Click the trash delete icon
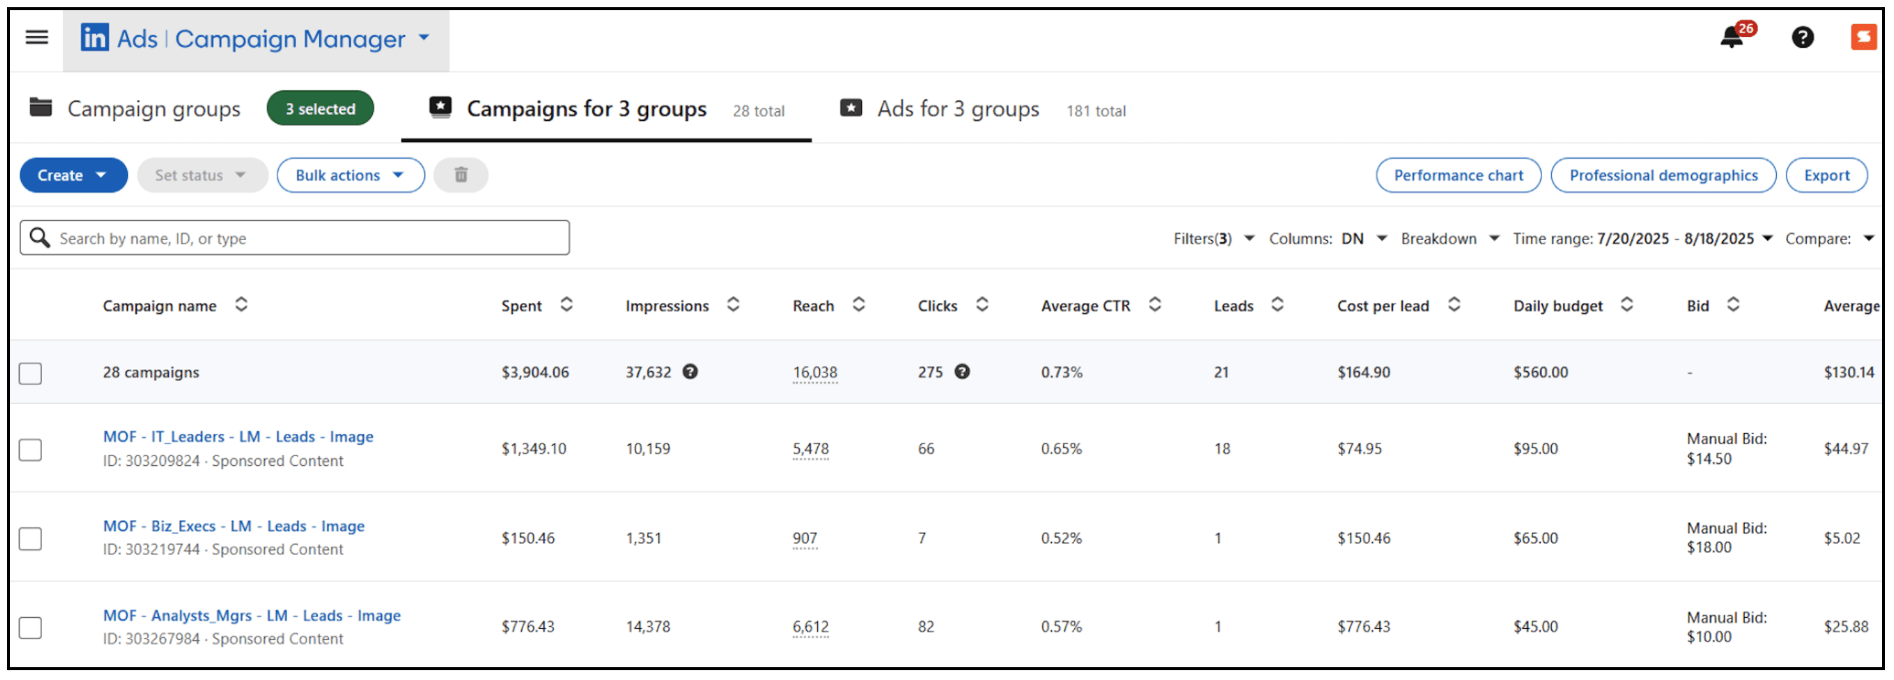The height and width of the screenshot is (680, 1894). pos(461,175)
